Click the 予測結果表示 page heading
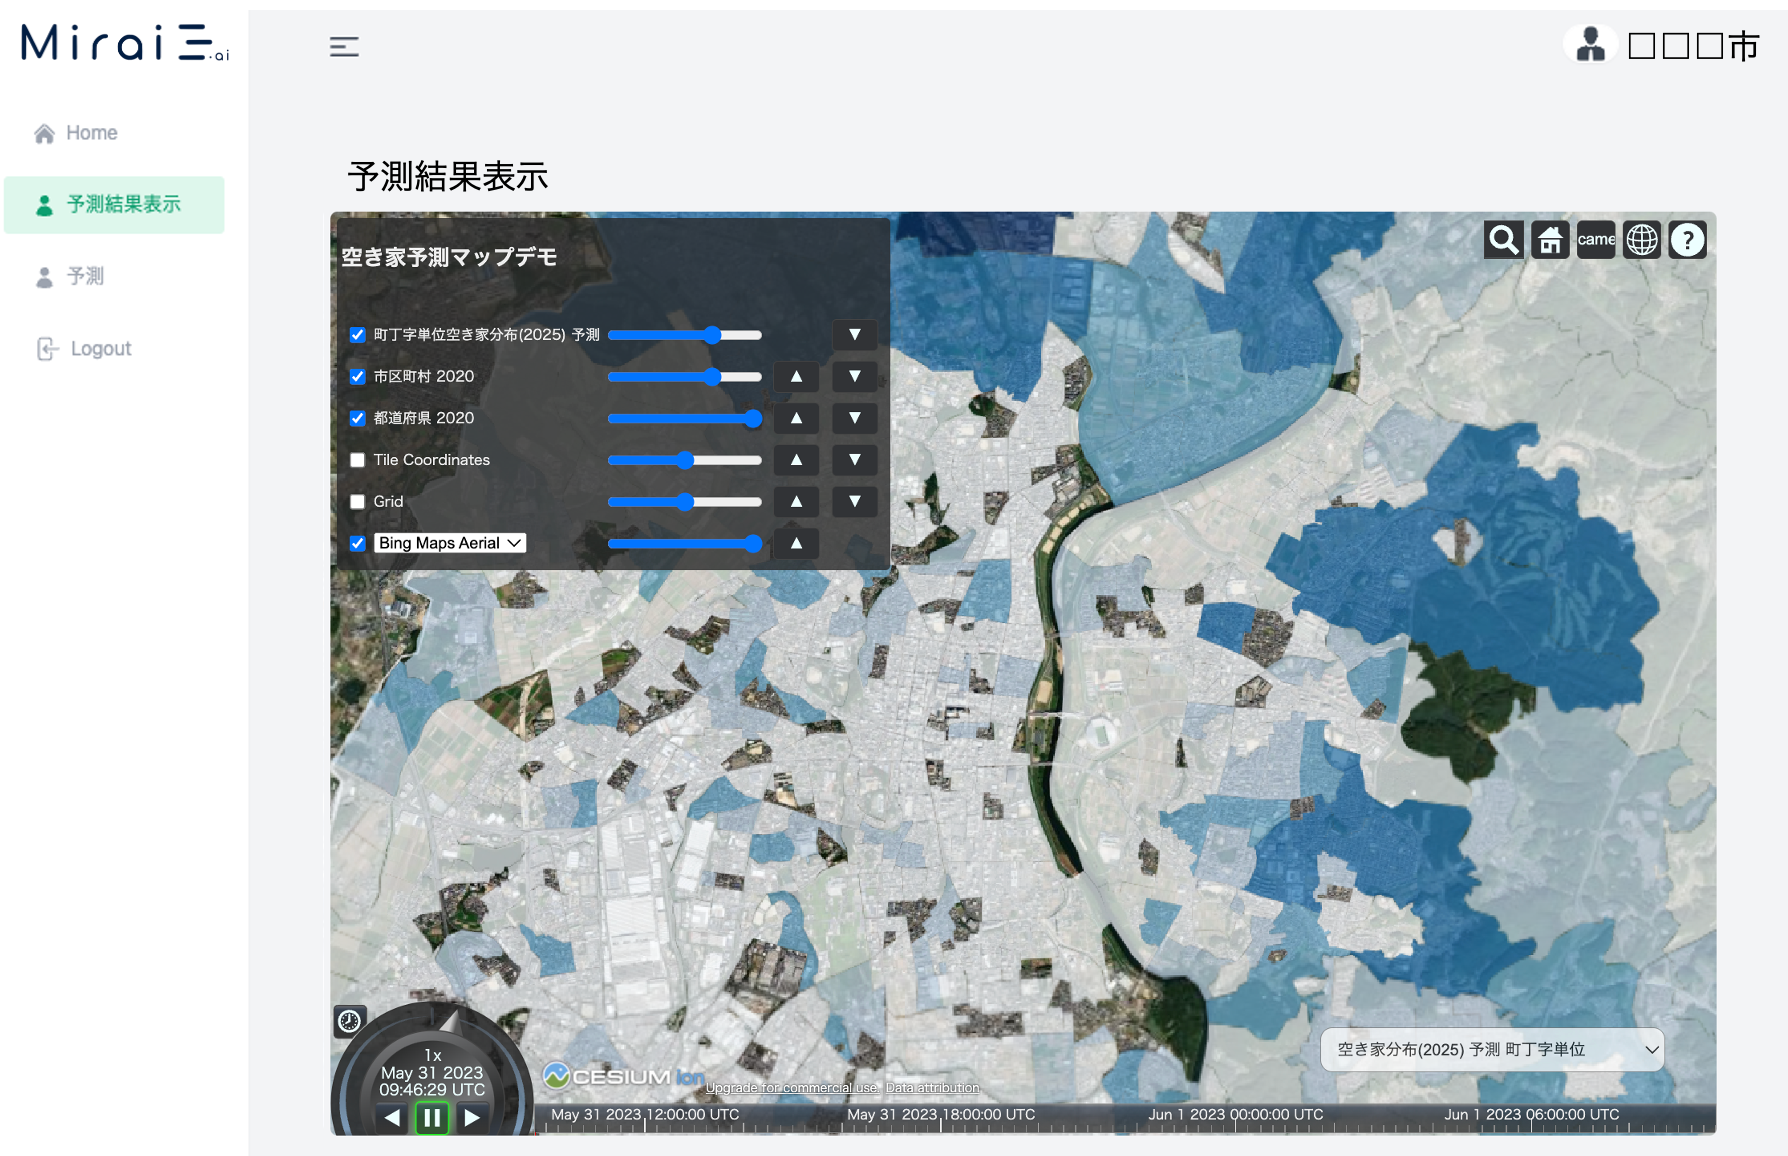This screenshot has width=1788, height=1156. coord(448,177)
